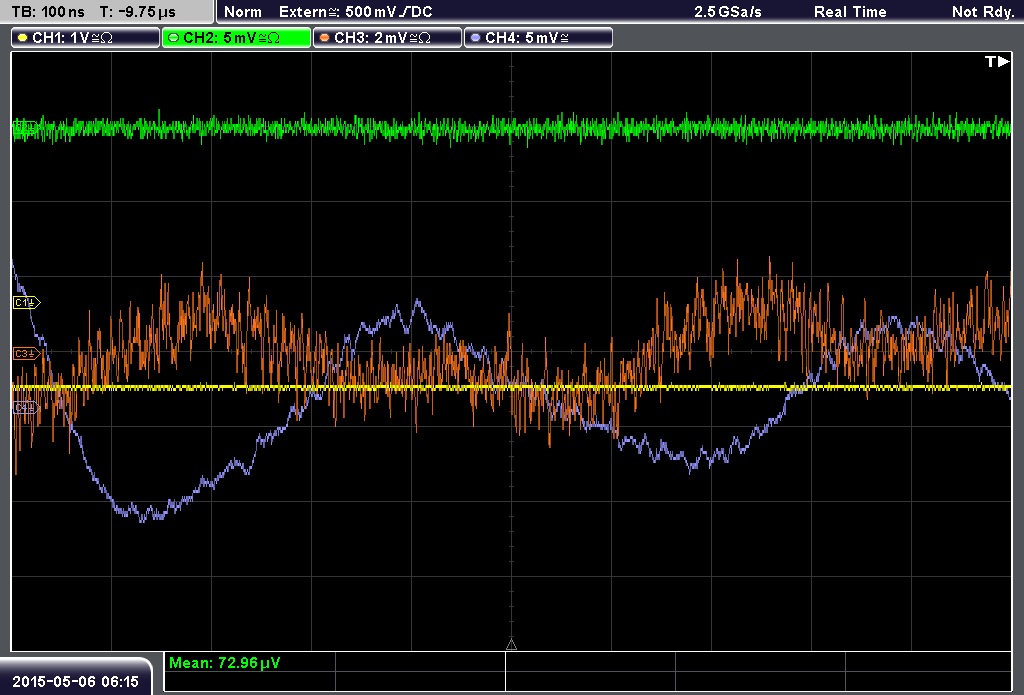The width and height of the screenshot is (1024, 695).
Task: Click the trigger offset T: -9.75 µs readout
Action: (x=137, y=12)
